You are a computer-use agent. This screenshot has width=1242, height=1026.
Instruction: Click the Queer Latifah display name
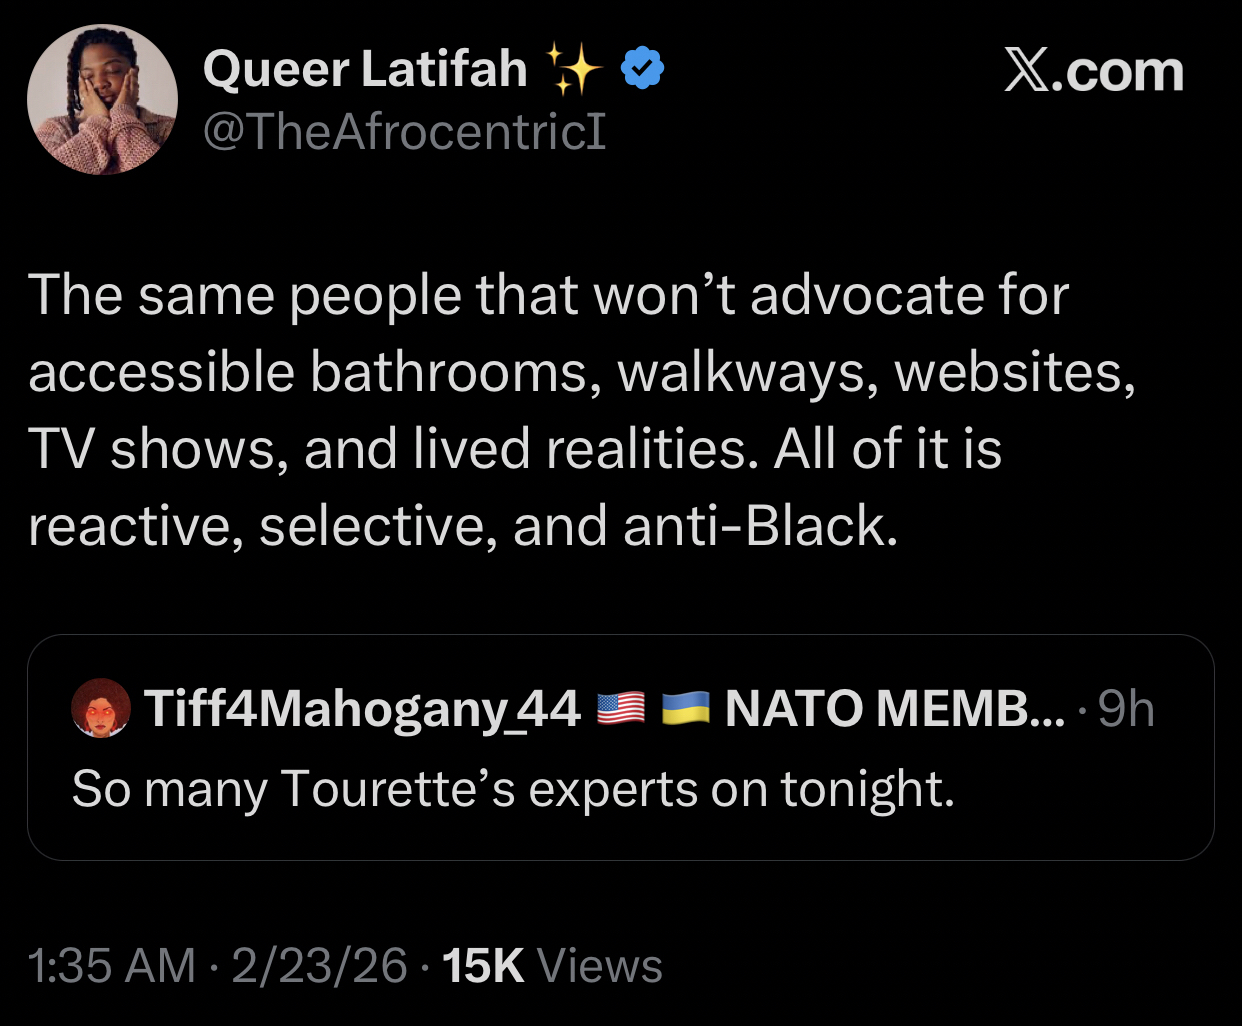pyautogui.click(x=364, y=69)
